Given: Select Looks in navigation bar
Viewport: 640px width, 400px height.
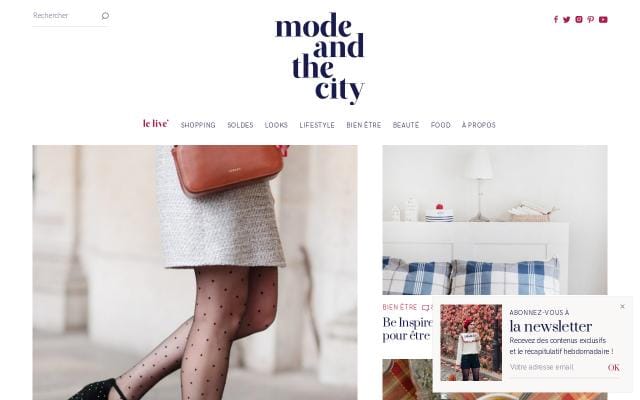Looking at the screenshot, I should [276, 125].
